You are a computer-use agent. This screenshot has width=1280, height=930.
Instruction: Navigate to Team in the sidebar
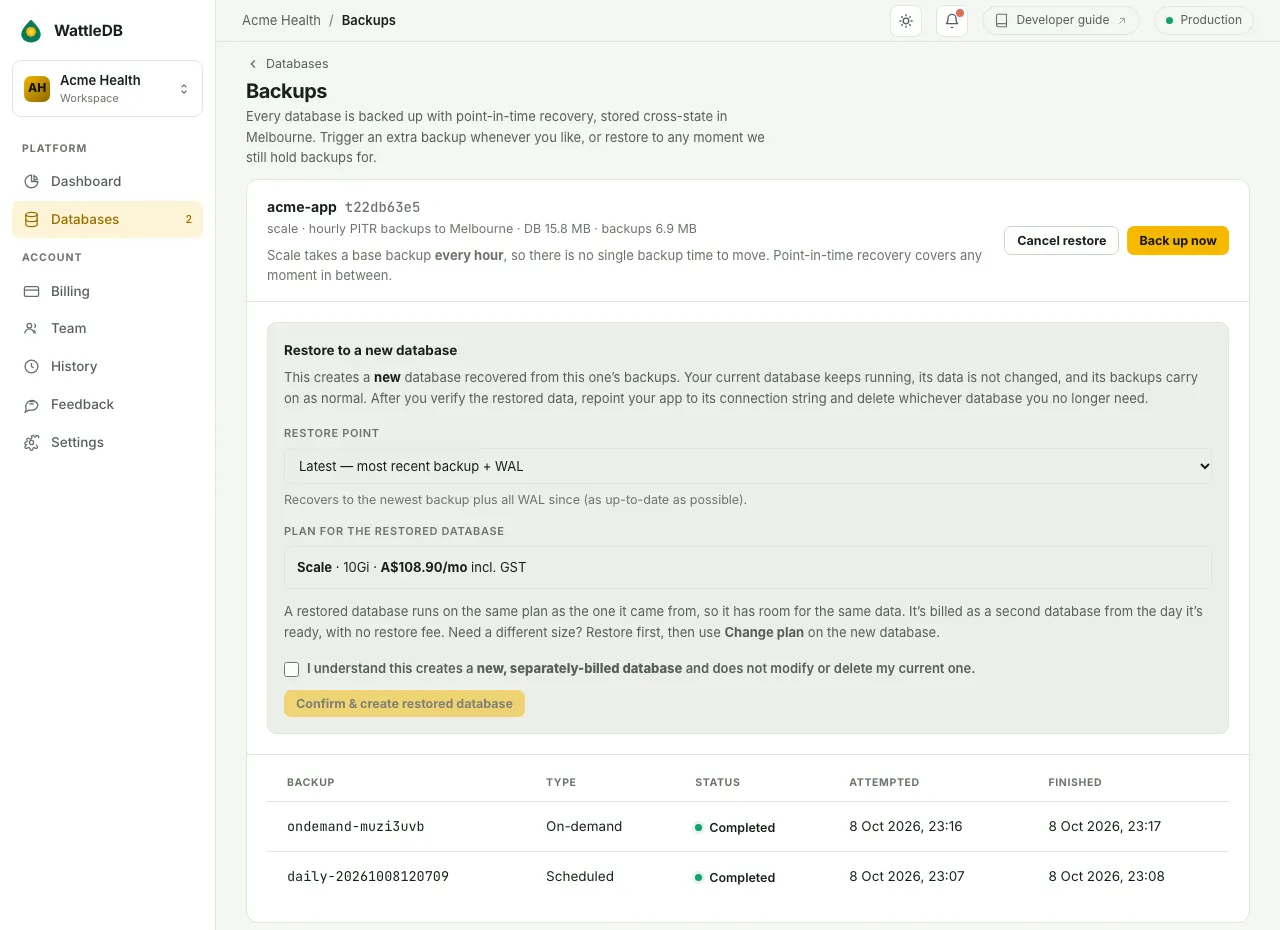108,328
